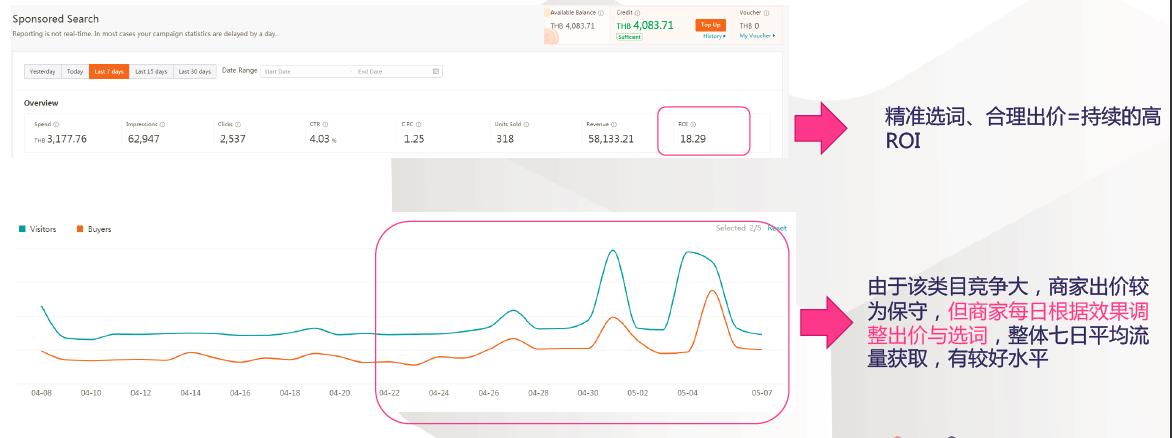The width and height of the screenshot is (1172, 438).
Task: Select the Yesterday tab
Action: (x=42, y=71)
